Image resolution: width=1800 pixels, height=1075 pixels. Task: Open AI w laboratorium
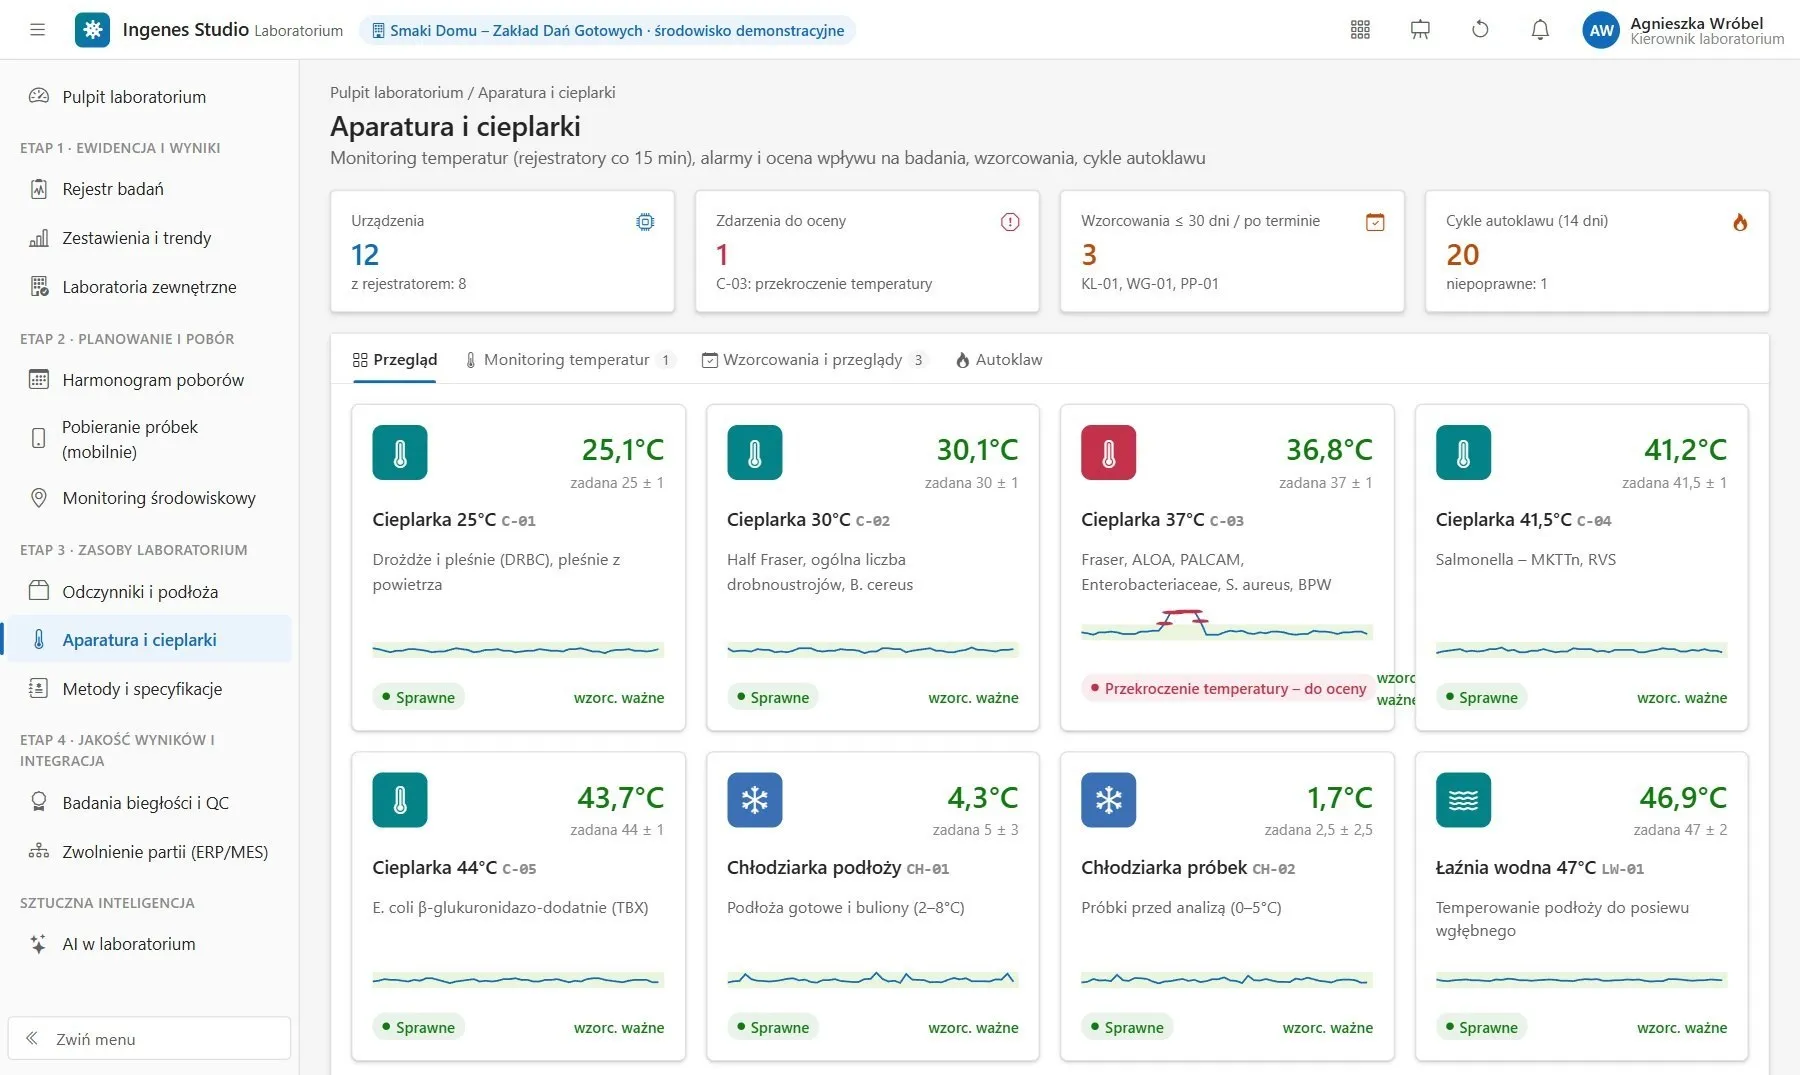pyautogui.click(x=149, y=944)
